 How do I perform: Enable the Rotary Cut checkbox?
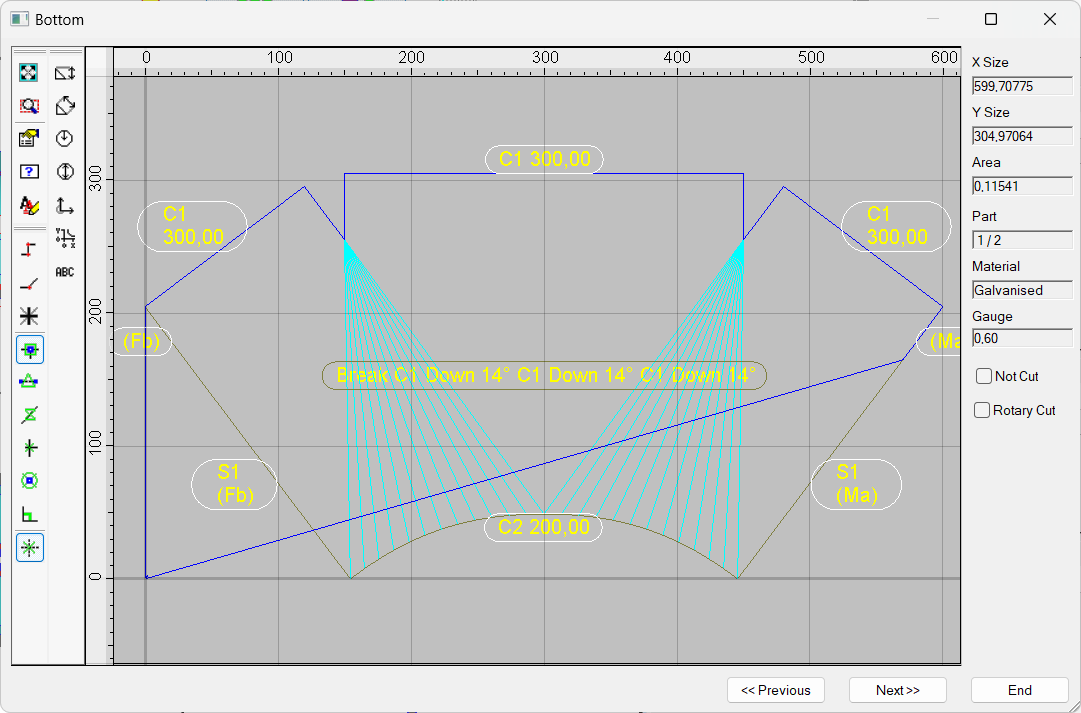click(x=982, y=410)
